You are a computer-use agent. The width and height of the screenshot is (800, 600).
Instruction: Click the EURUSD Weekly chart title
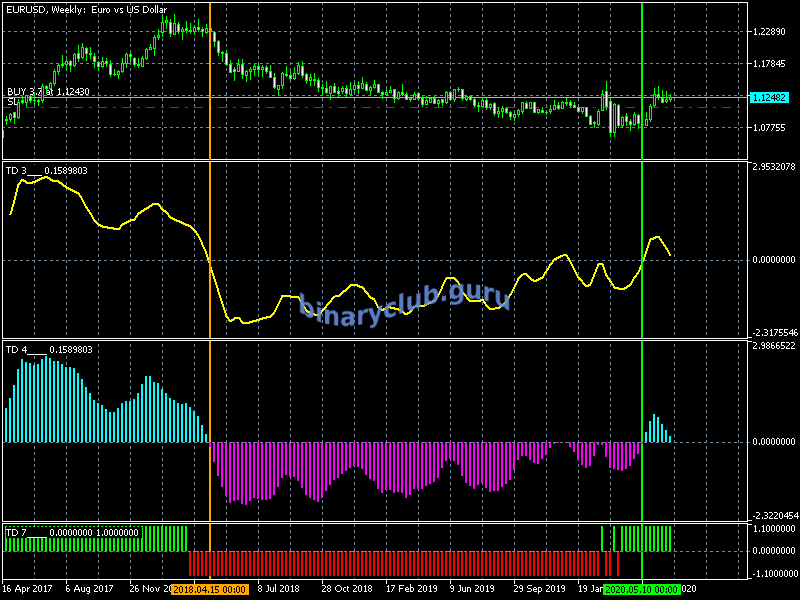[87, 9]
